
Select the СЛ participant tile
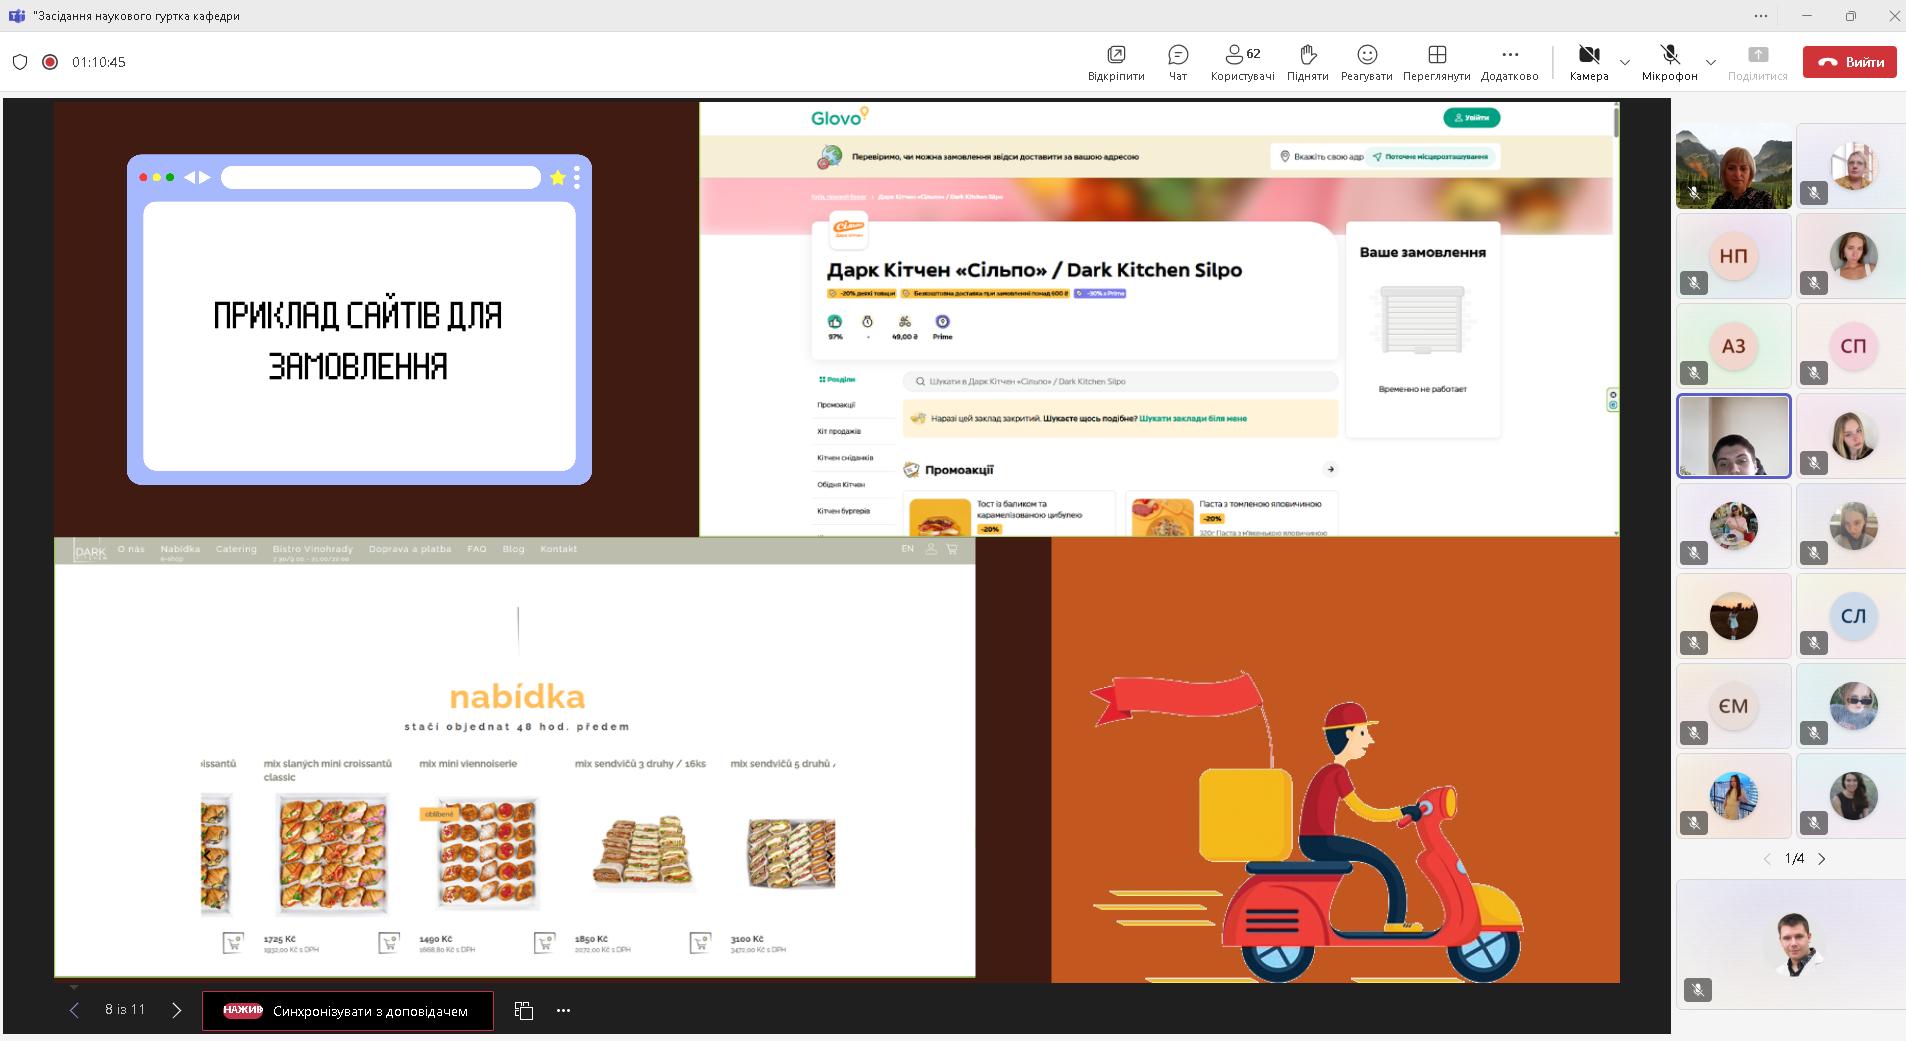(x=1852, y=616)
